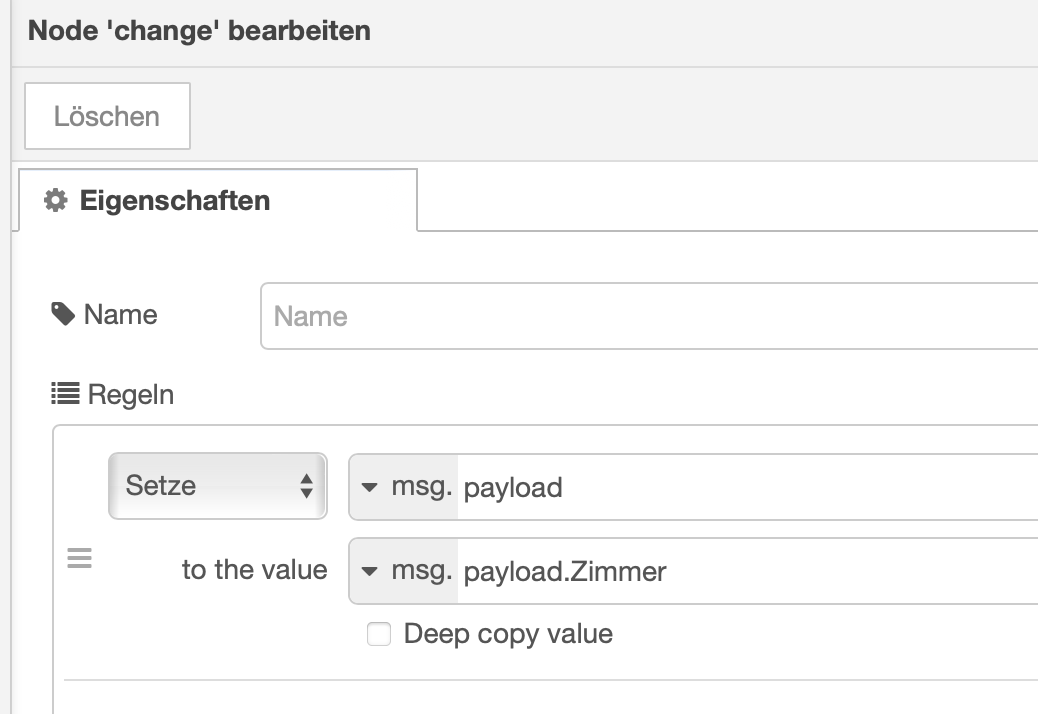The width and height of the screenshot is (1038, 714).
Task: Click the Regeln section label
Action: pyautogui.click(x=130, y=395)
